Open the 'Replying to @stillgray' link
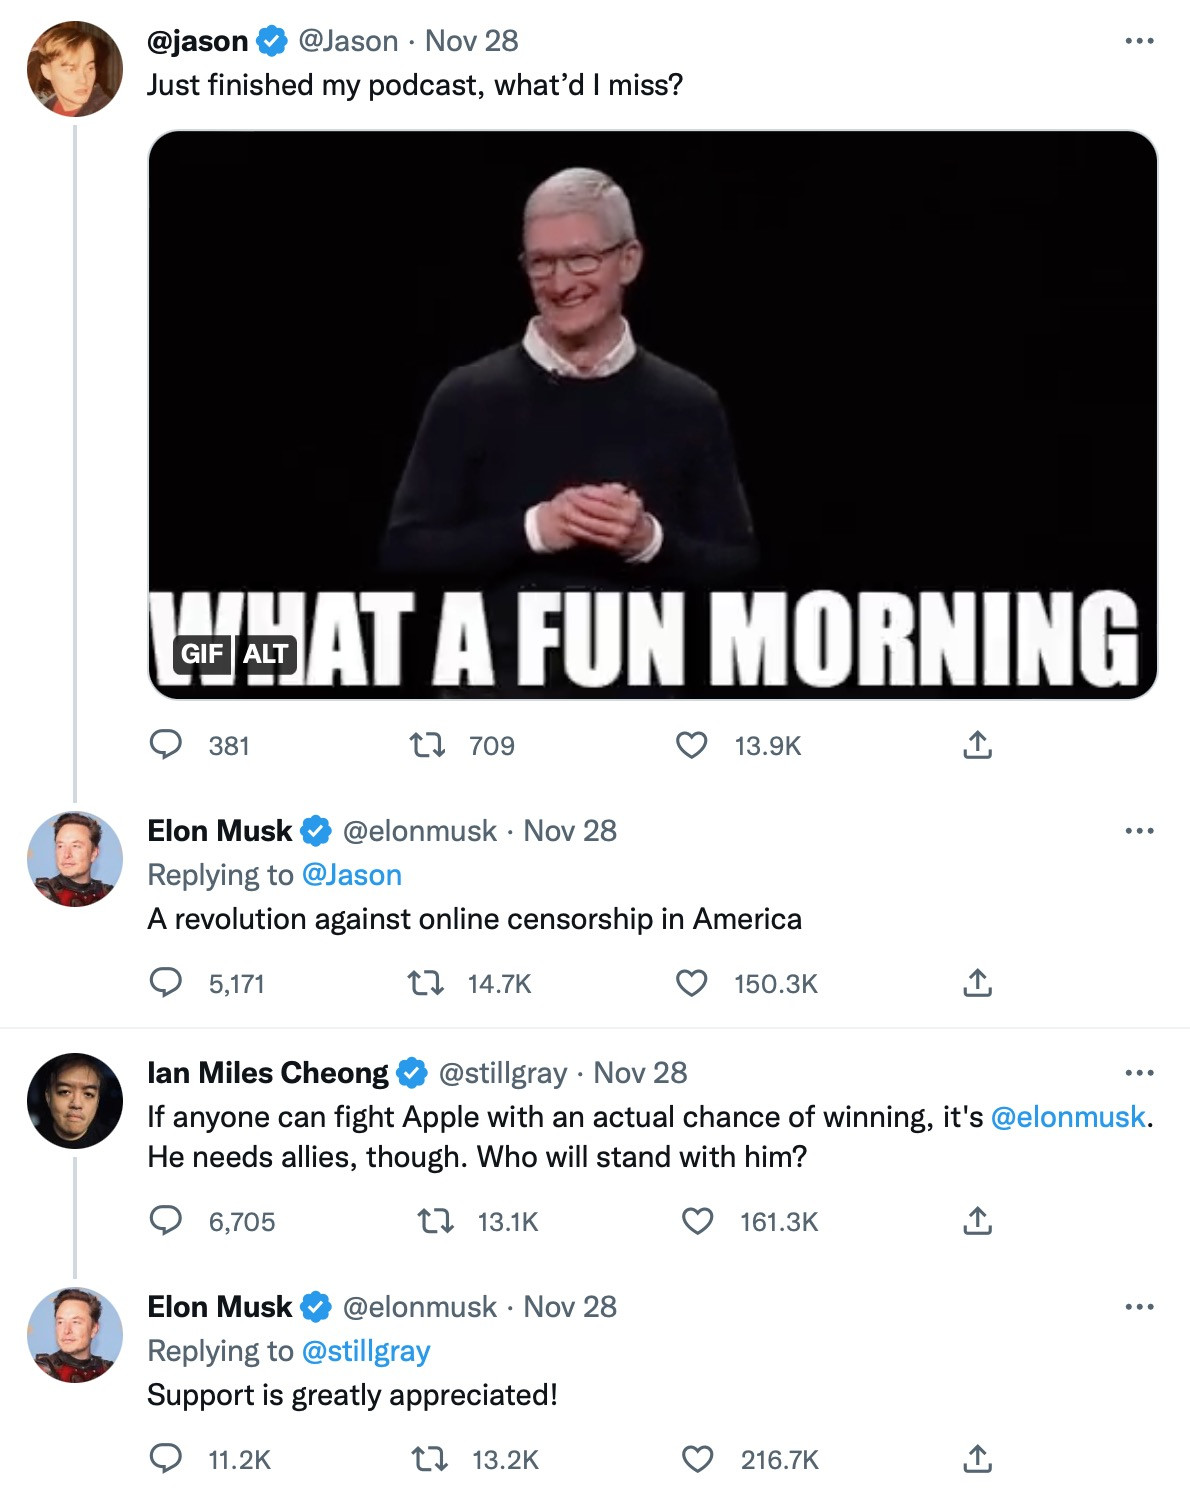The width and height of the screenshot is (1190, 1500). (x=365, y=1351)
